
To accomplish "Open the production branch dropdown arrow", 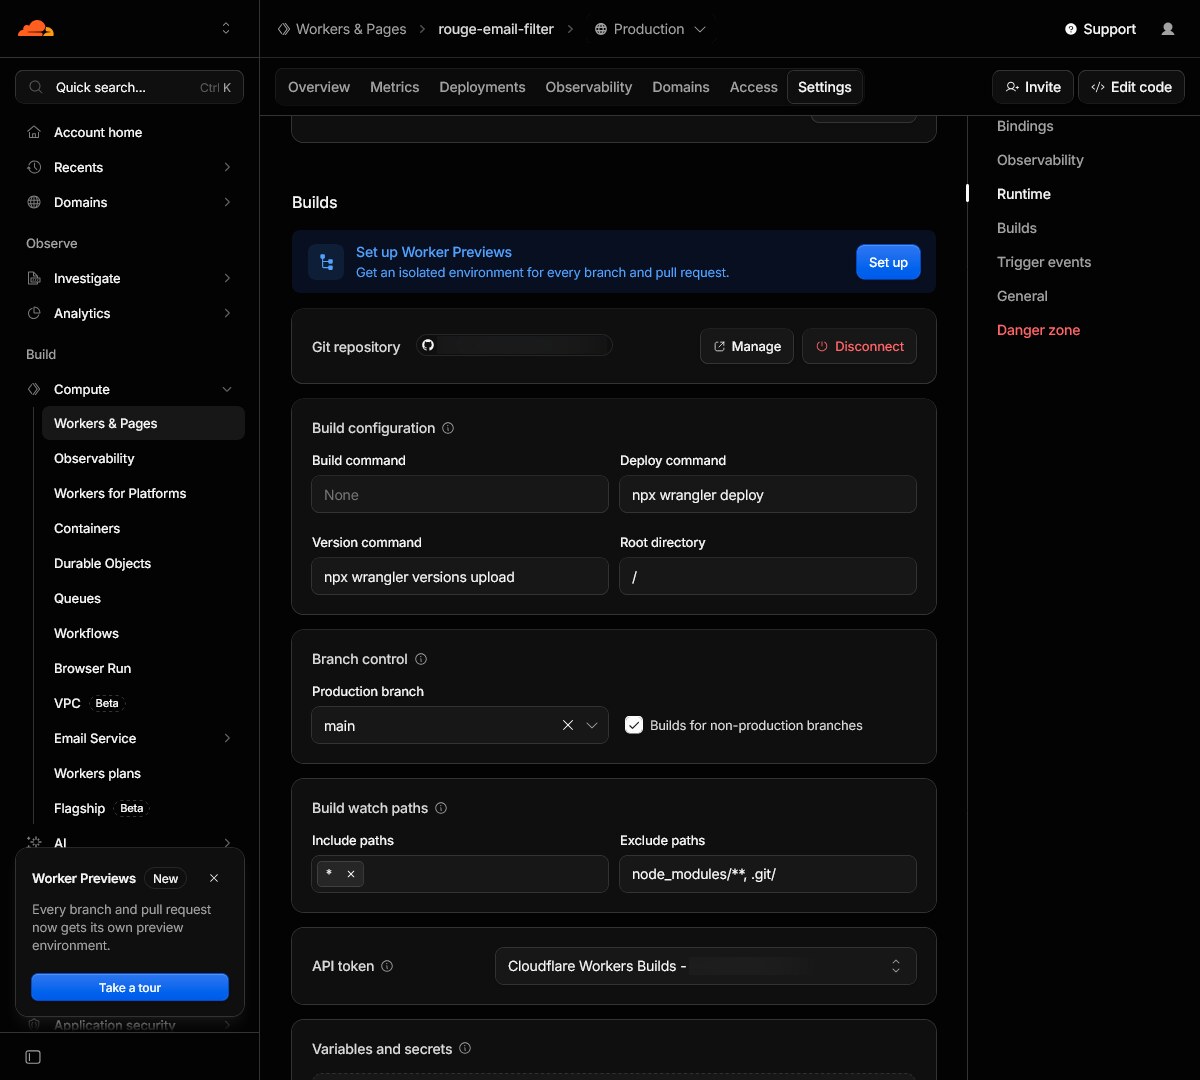I will 592,725.
